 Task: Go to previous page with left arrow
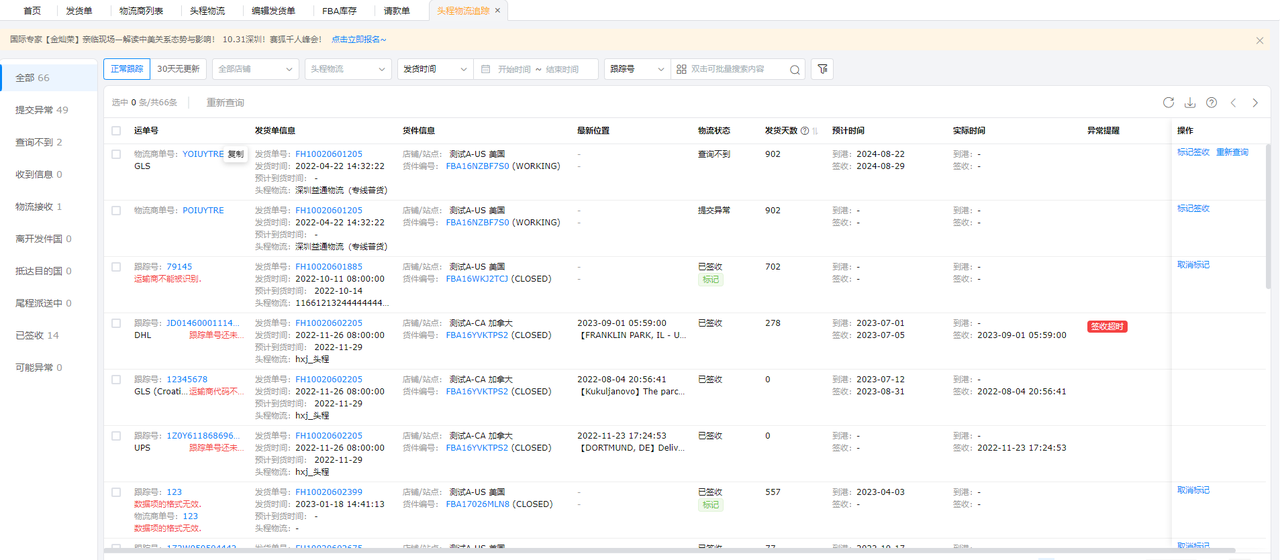click(x=1234, y=103)
